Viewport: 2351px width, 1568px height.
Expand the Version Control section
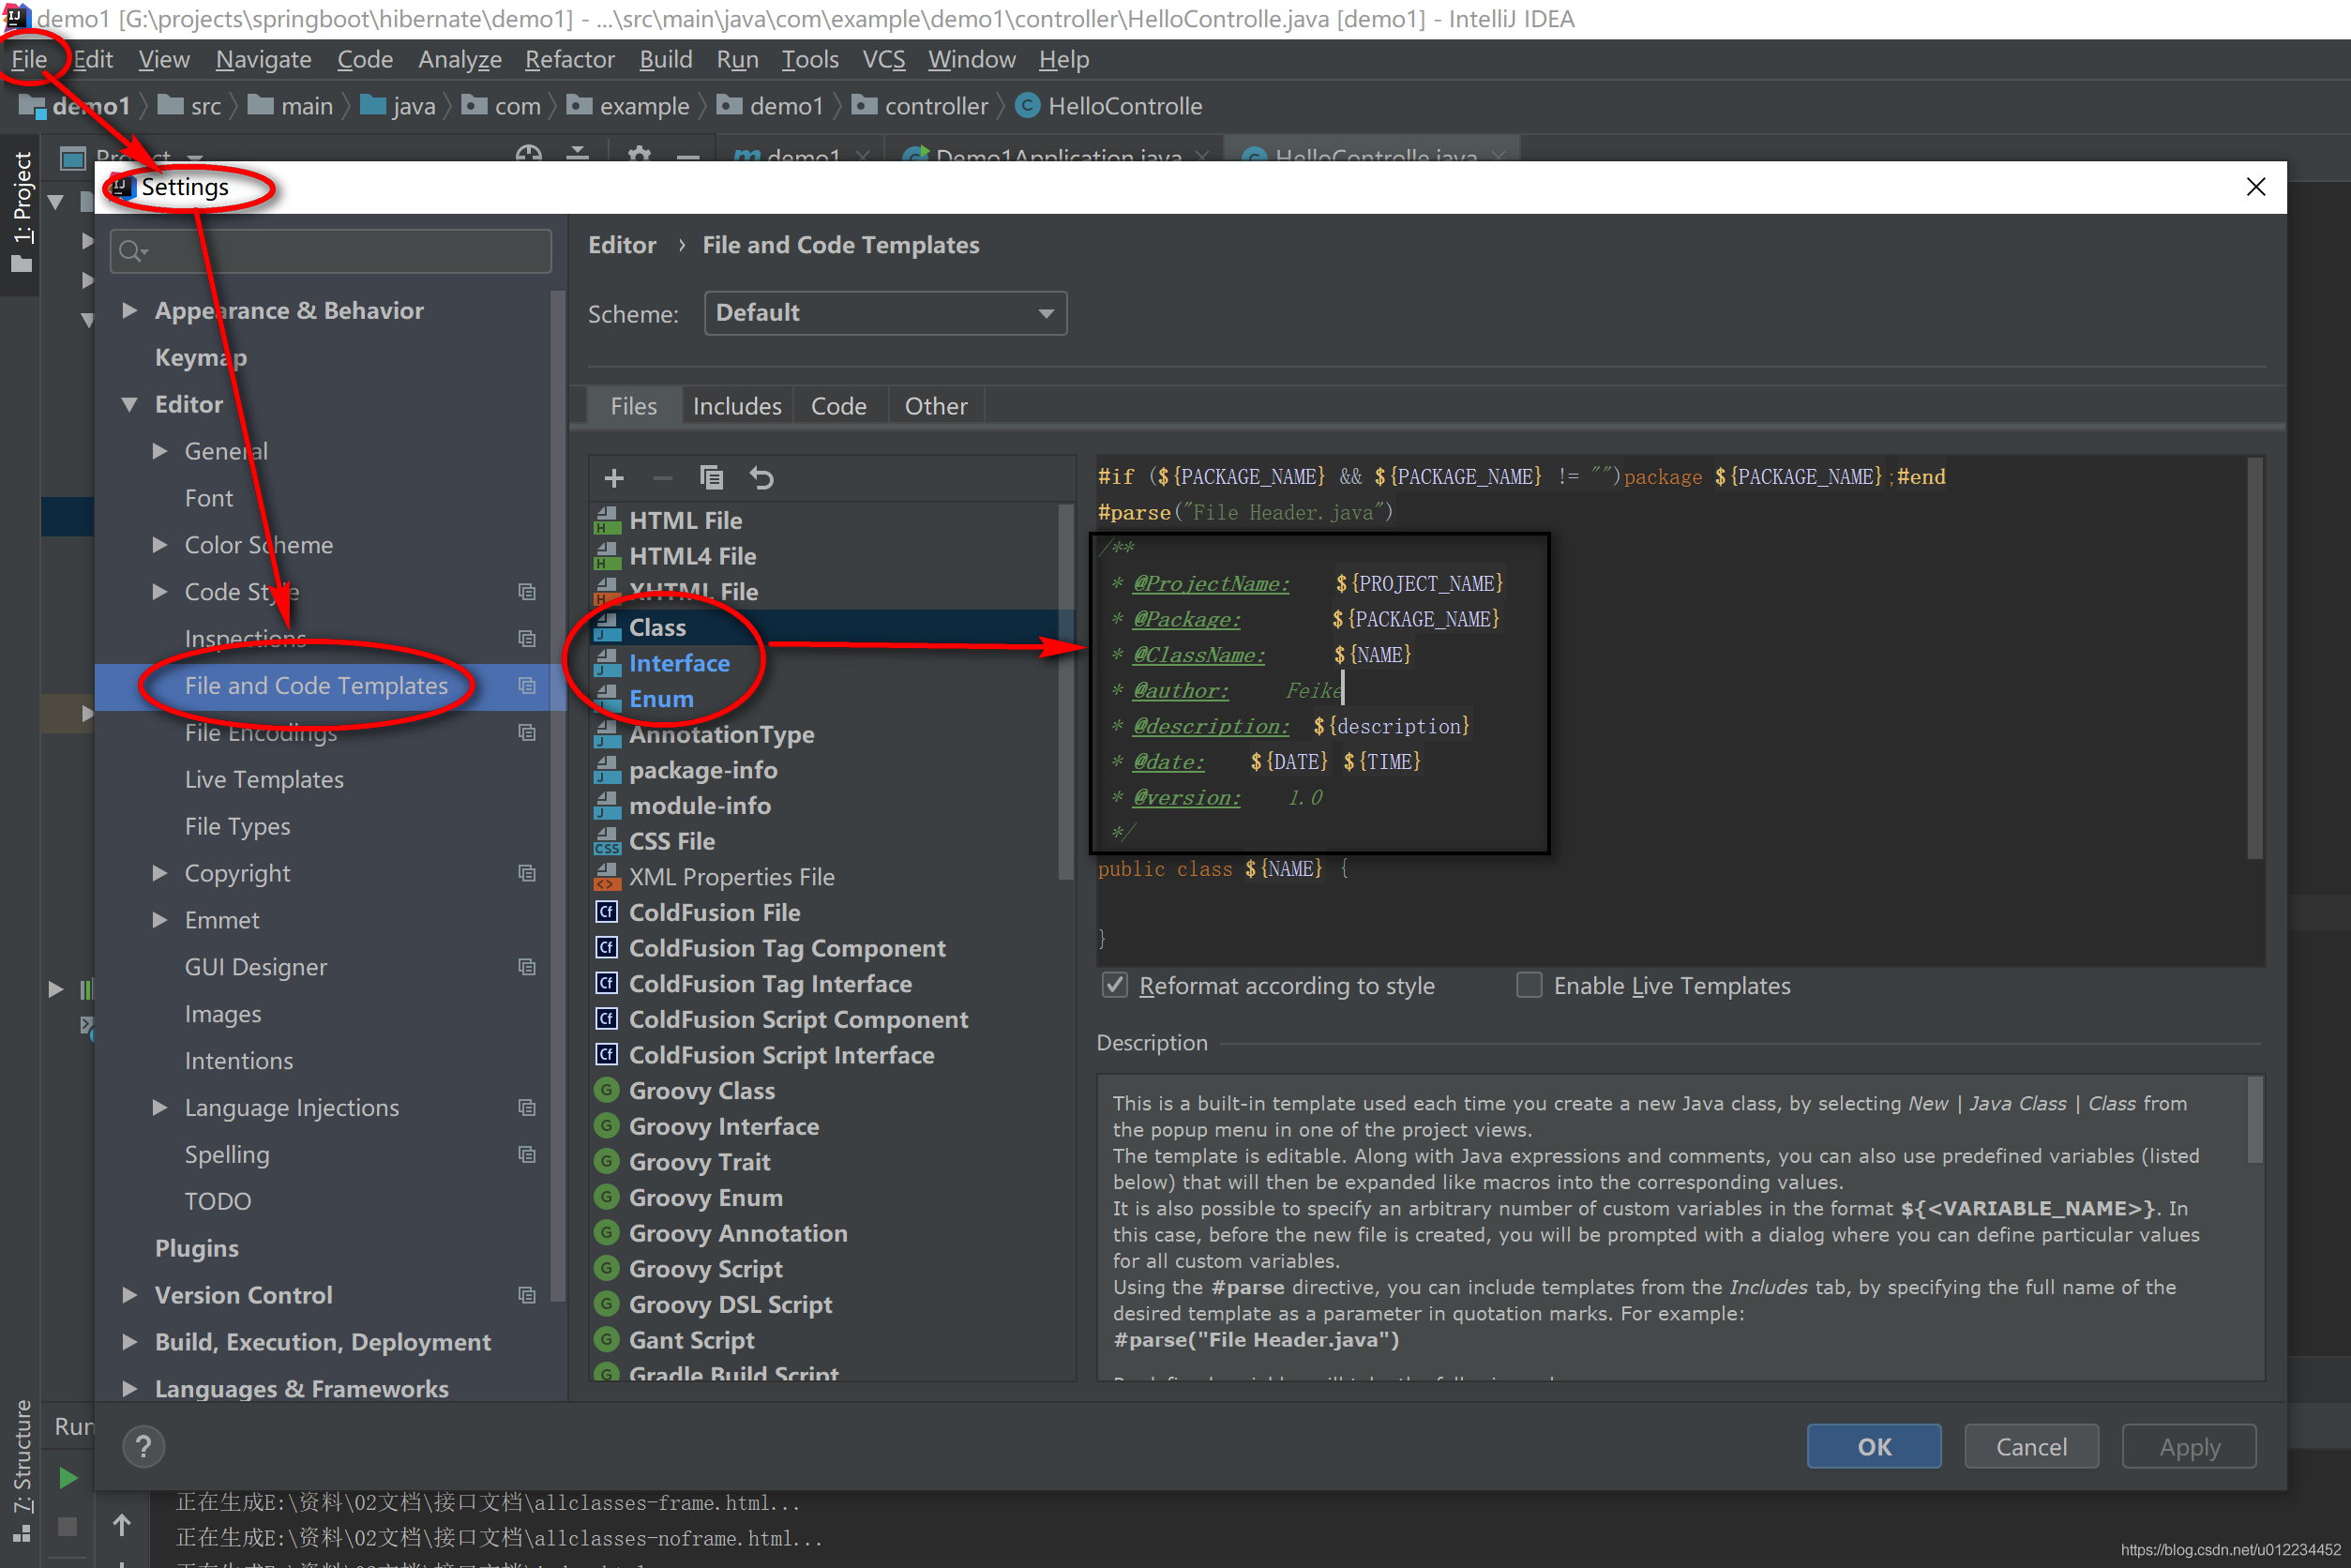[x=129, y=1295]
